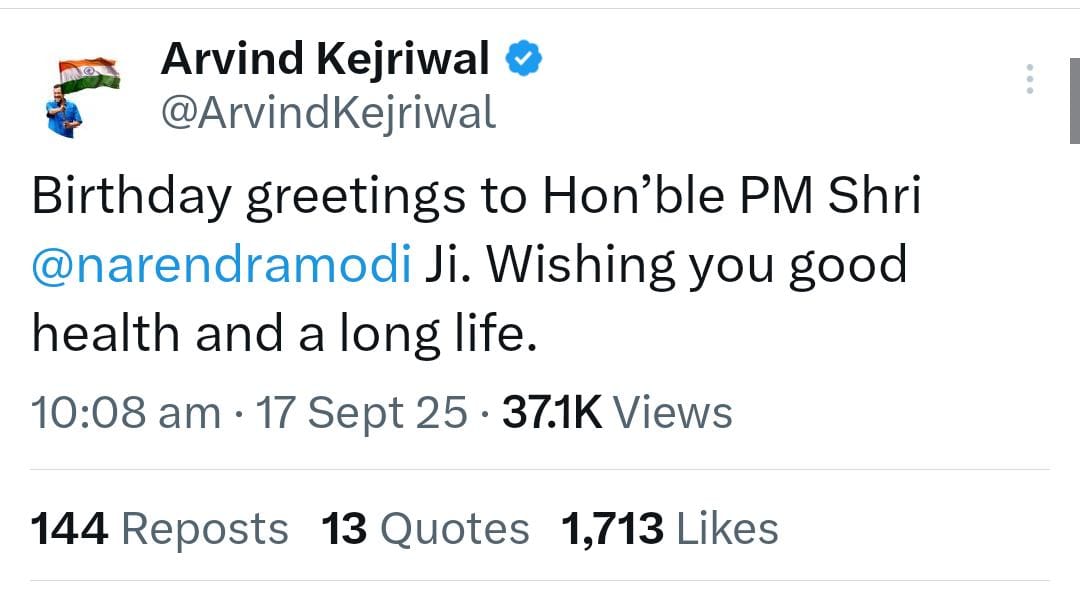1080x590 pixels.
Task: Click the @ArvindKejriwal handle
Action: click(328, 114)
